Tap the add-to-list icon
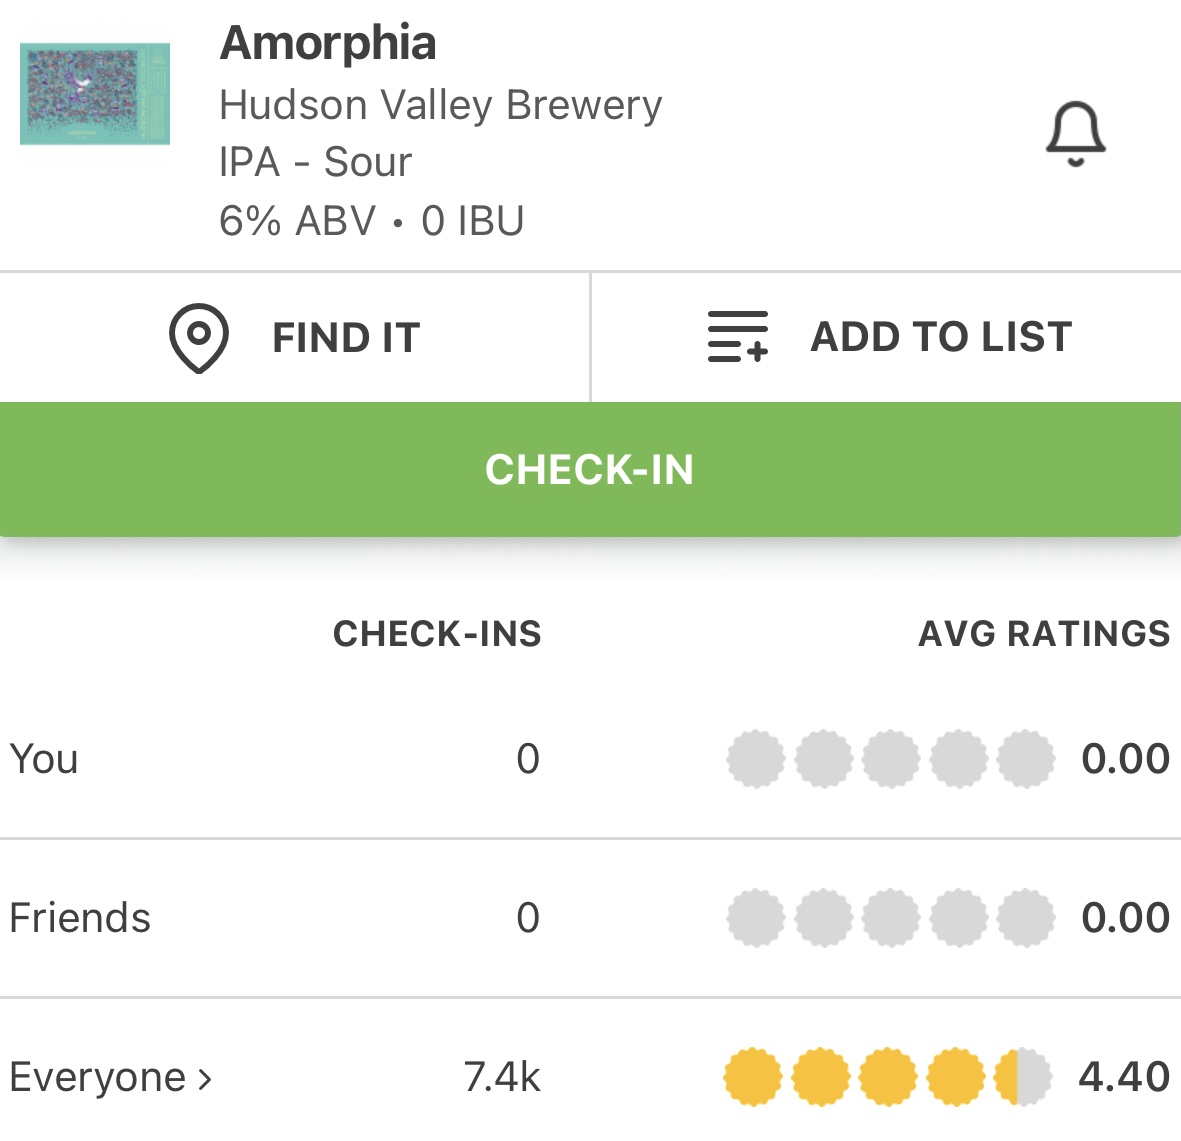Screen dimensions: 1181x1141 [x=737, y=337]
